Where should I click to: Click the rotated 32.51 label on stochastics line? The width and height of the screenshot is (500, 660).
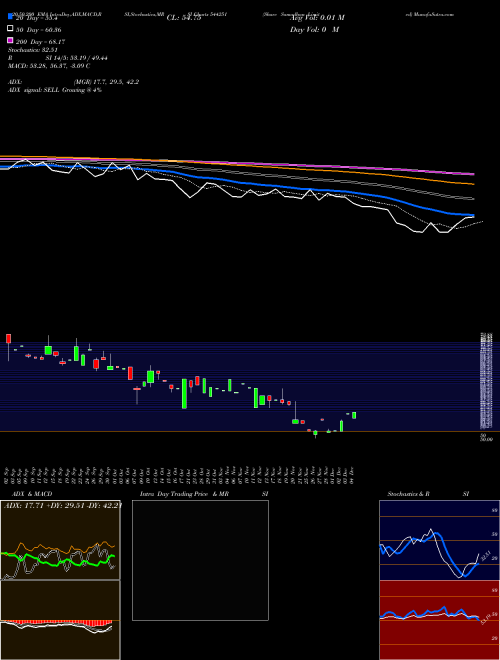[486, 556]
